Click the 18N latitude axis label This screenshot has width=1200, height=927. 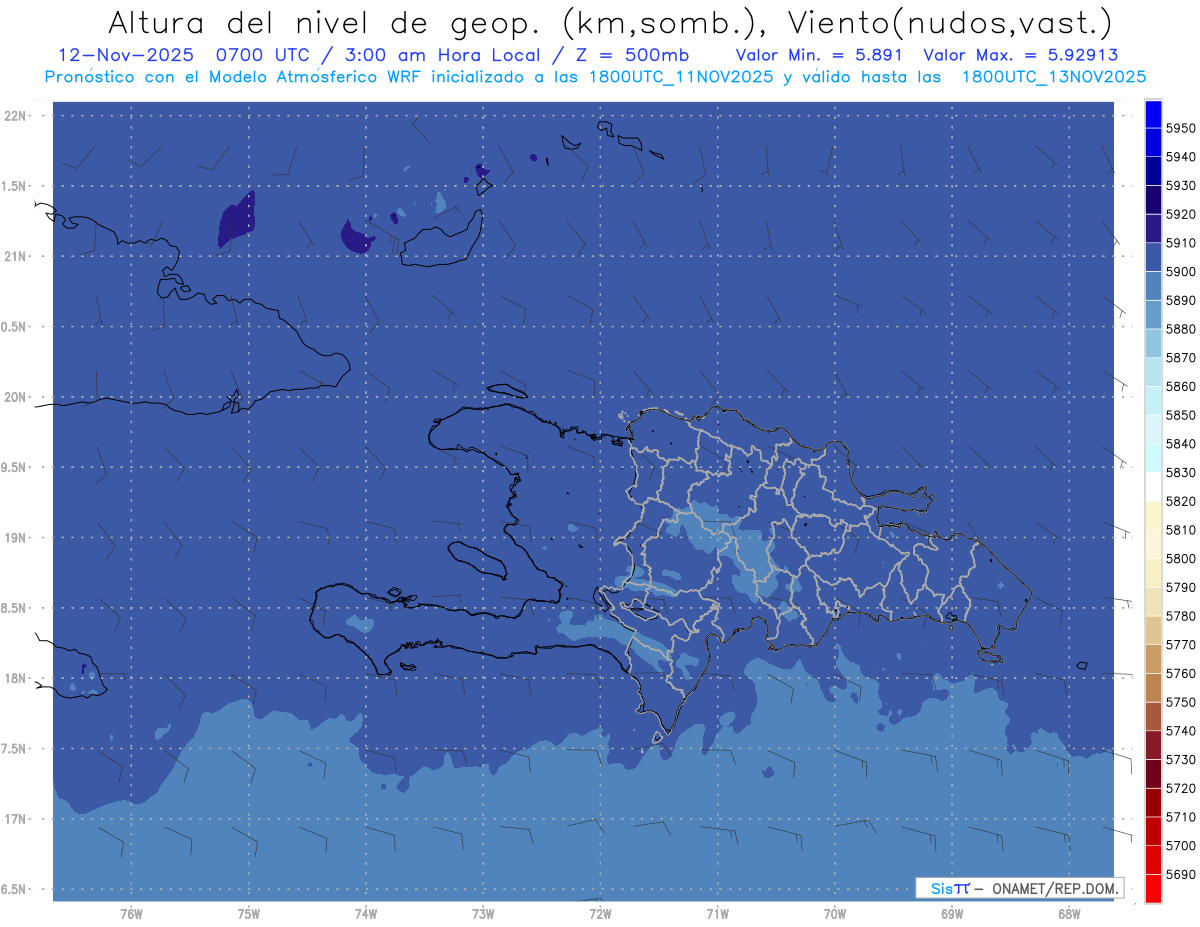click(x=15, y=678)
